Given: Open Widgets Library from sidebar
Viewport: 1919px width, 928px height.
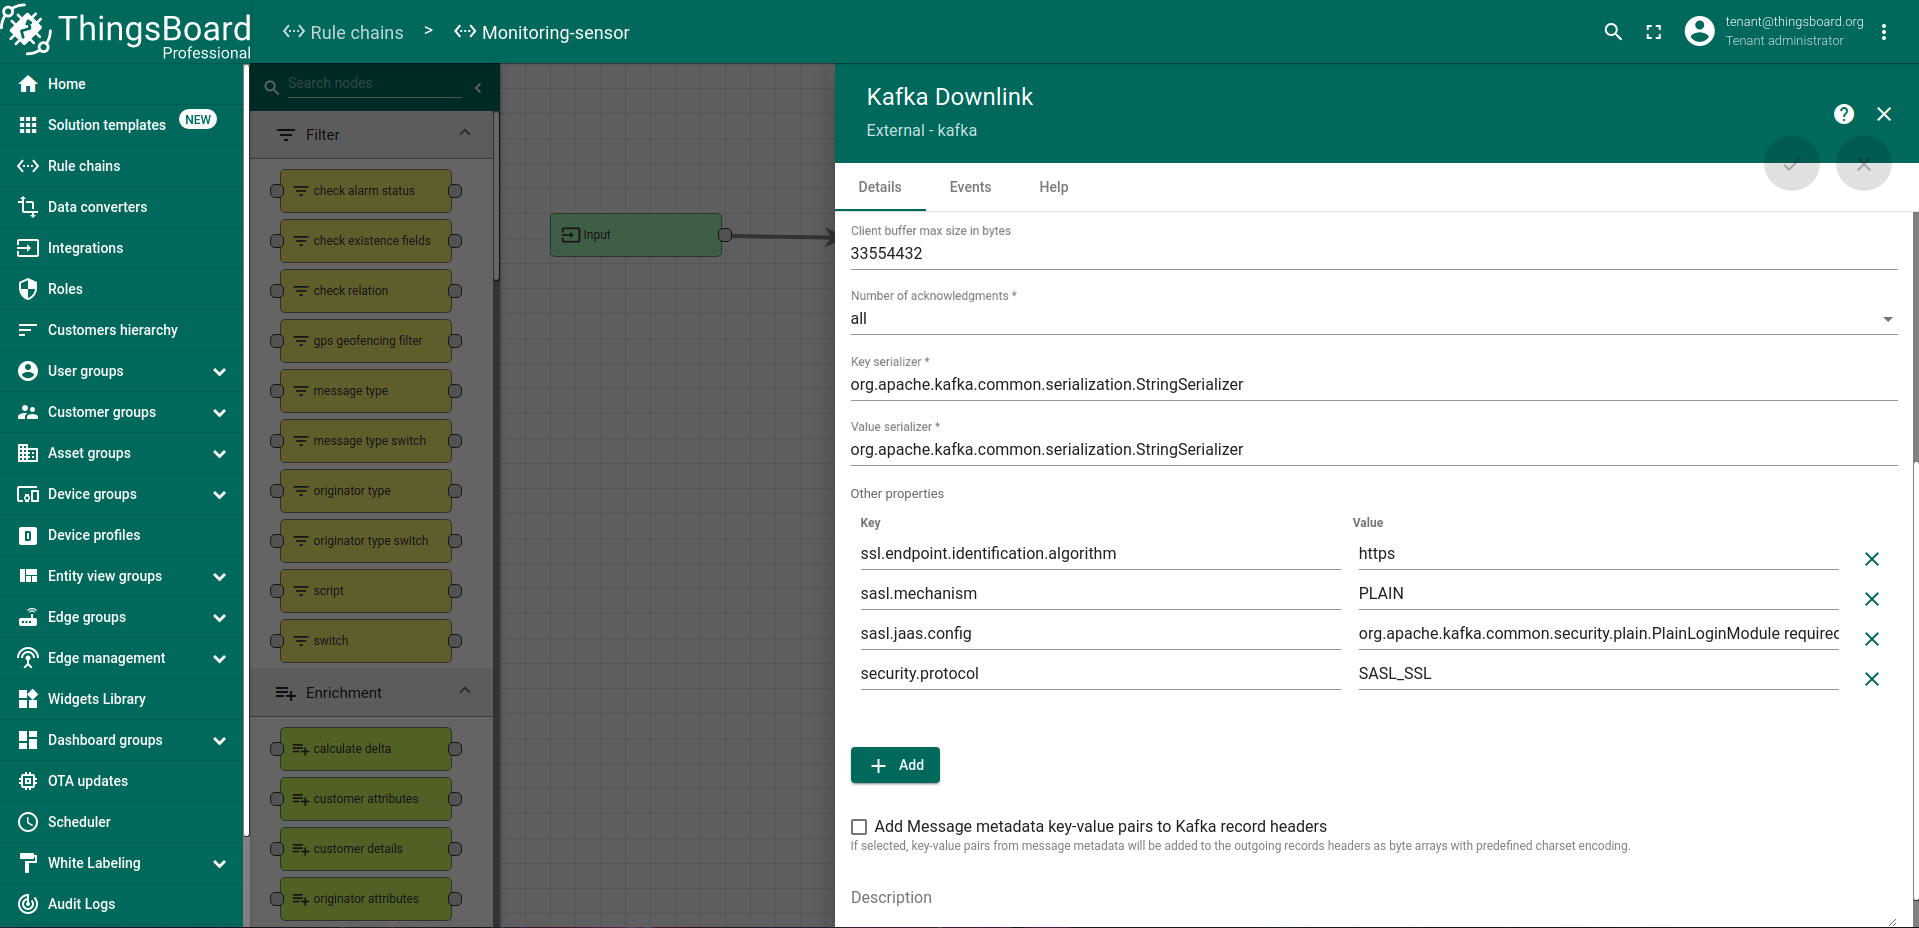Looking at the screenshot, I should pyautogui.click(x=97, y=699).
